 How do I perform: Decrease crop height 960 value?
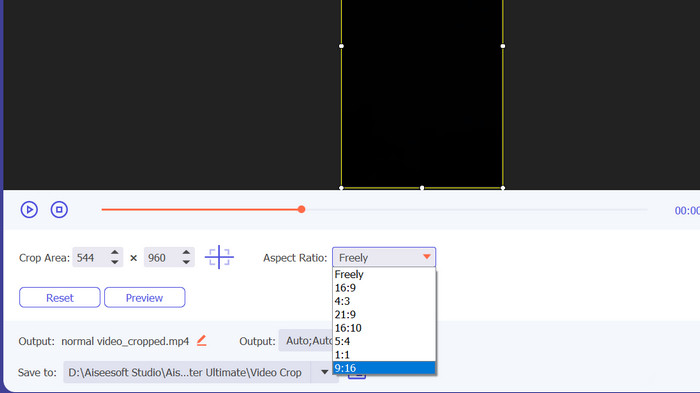click(x=186, y=262)
